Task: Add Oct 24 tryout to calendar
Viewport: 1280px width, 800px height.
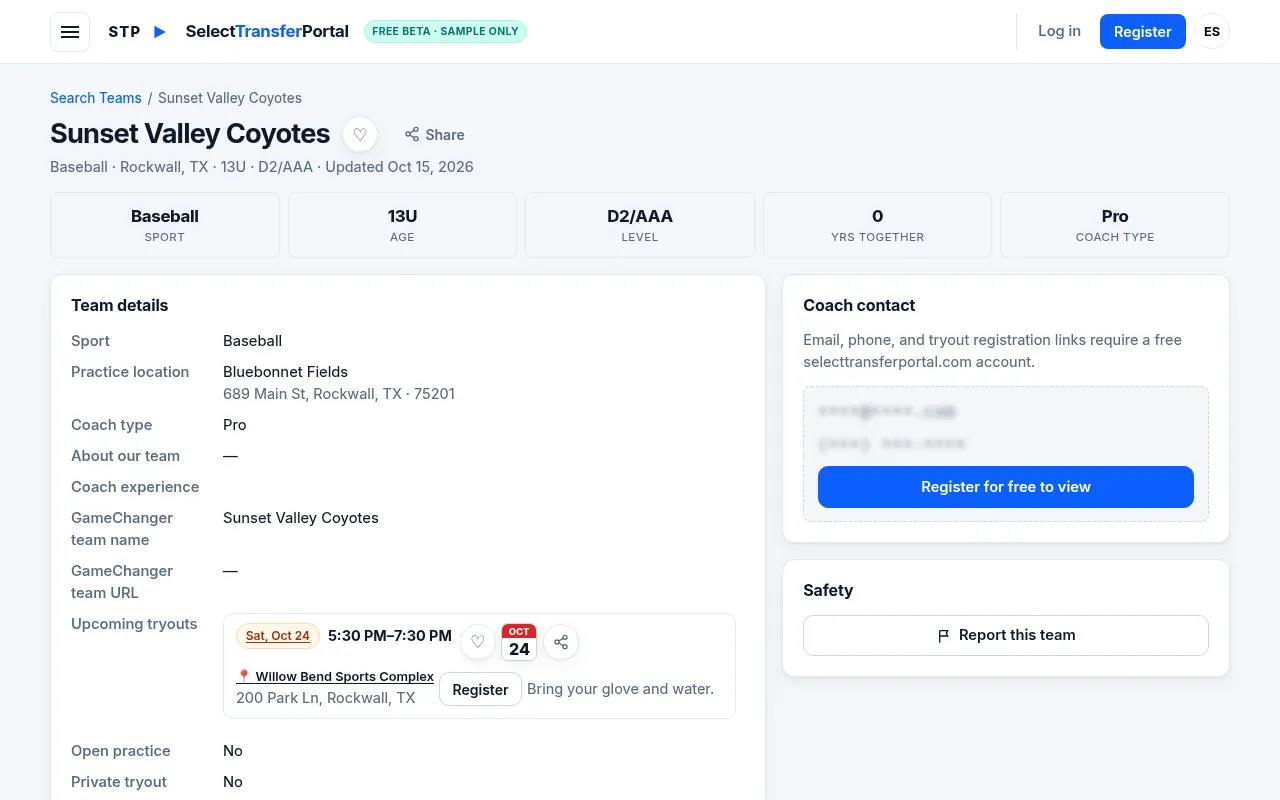Action: pos(519,642)
